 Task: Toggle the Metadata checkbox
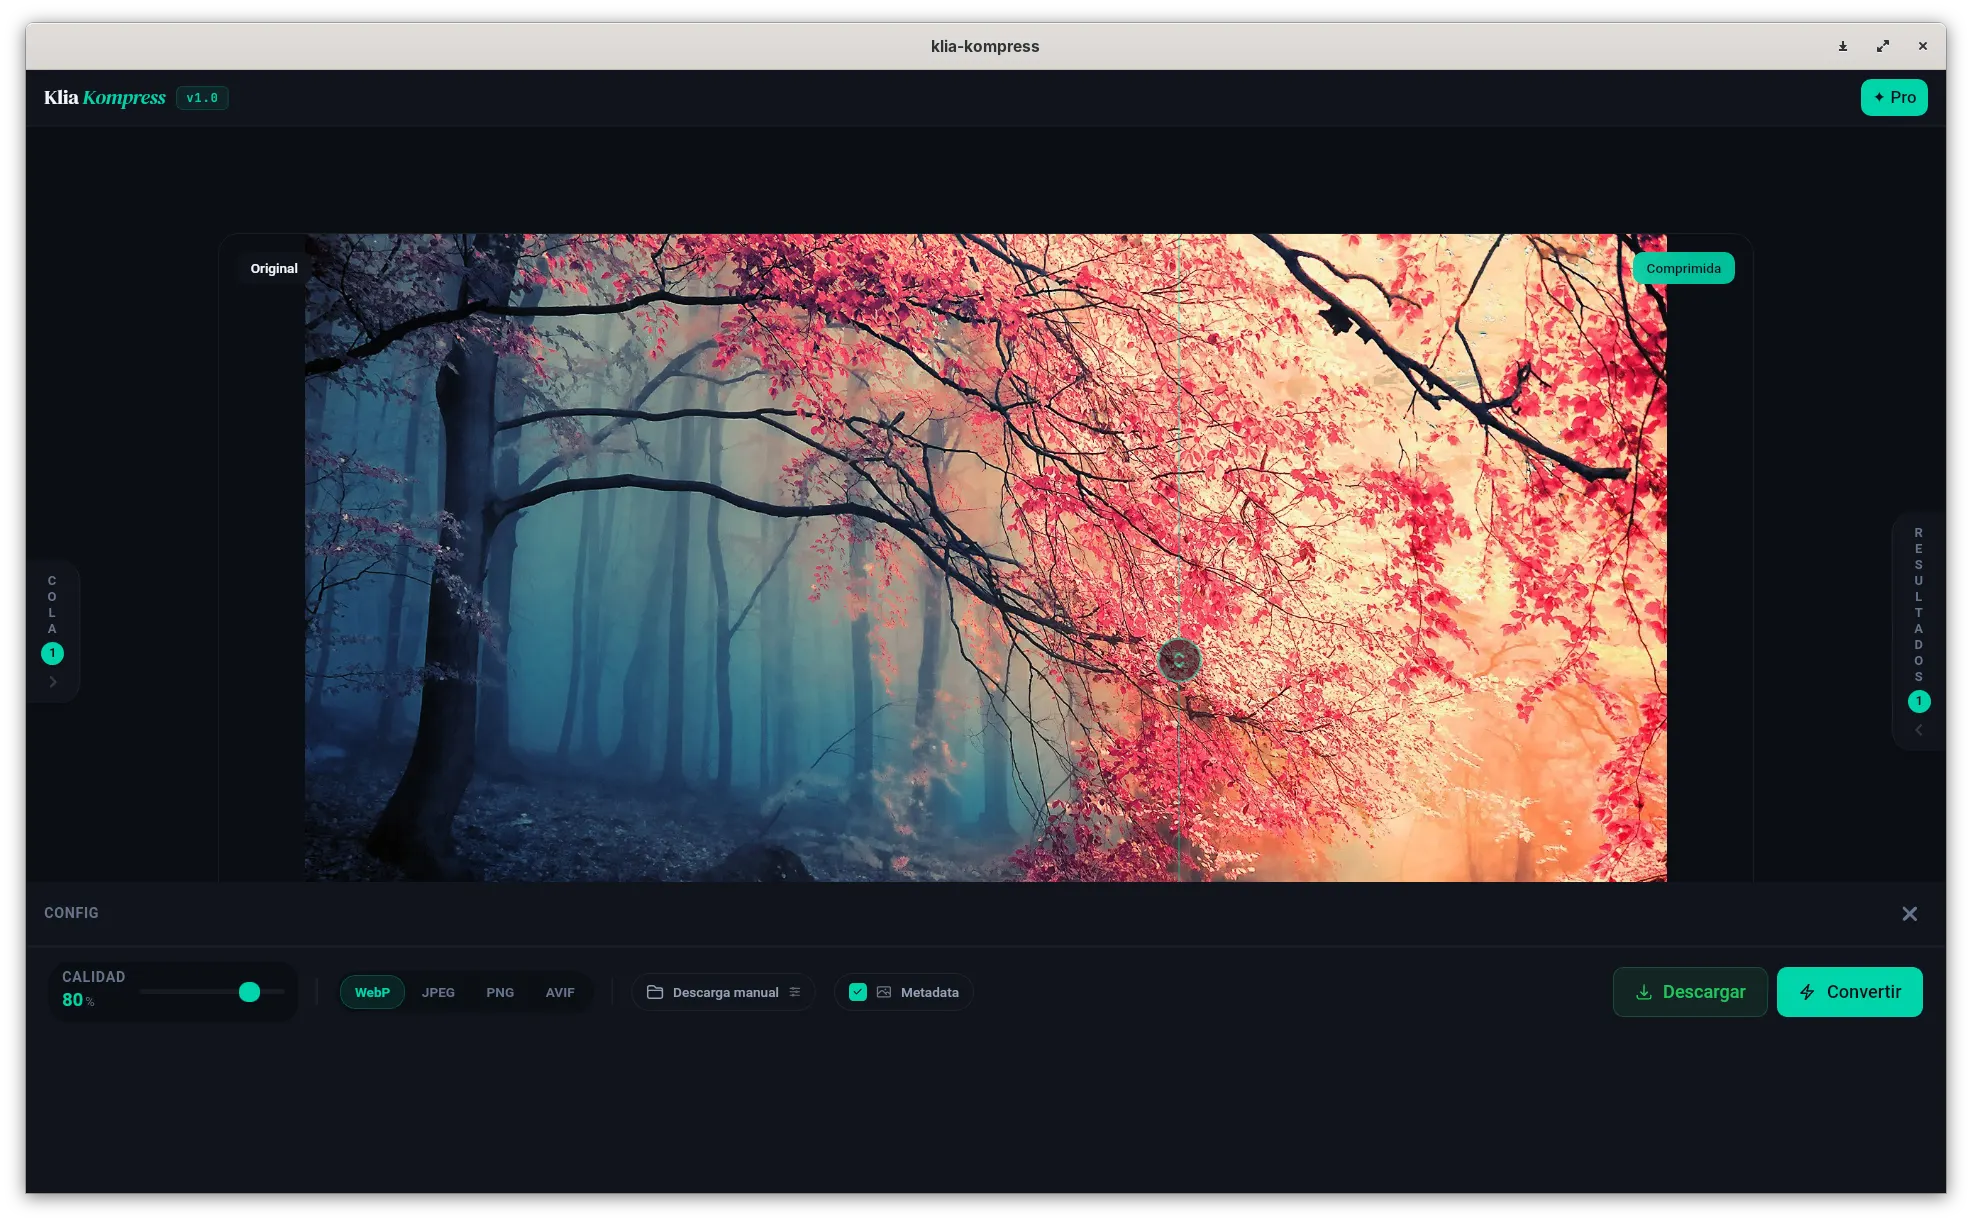[858, 992]
